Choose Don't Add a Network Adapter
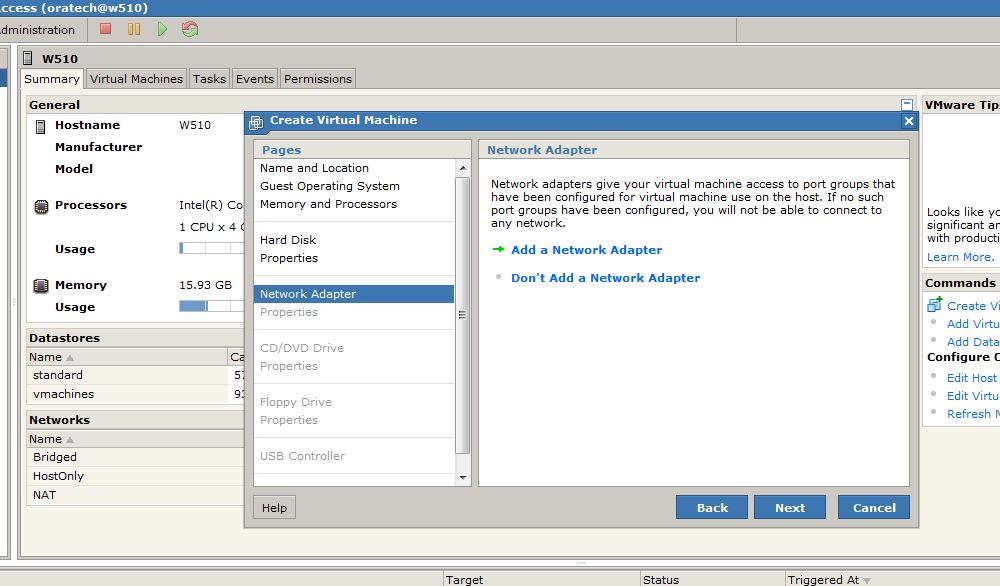The height and width of the screenshot is (586, 1000). click(605, 278)
